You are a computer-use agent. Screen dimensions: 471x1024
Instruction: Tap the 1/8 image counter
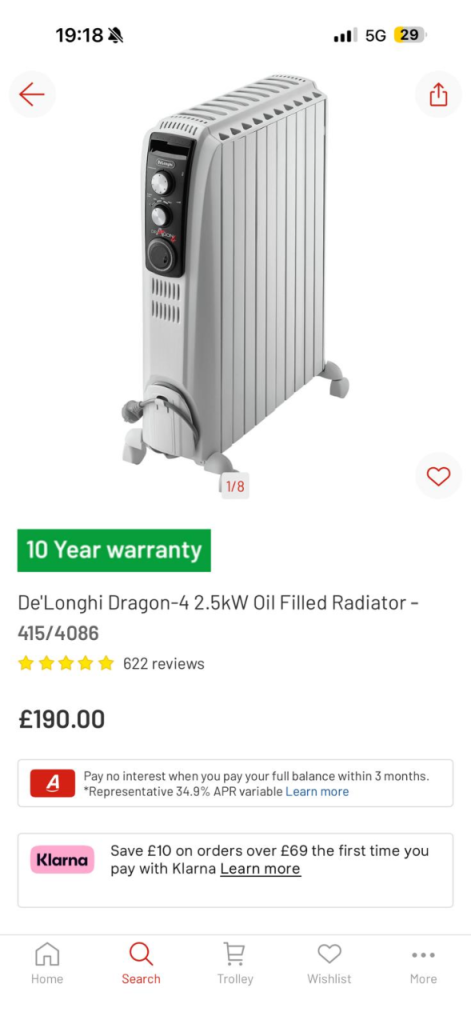coord(235,486)
